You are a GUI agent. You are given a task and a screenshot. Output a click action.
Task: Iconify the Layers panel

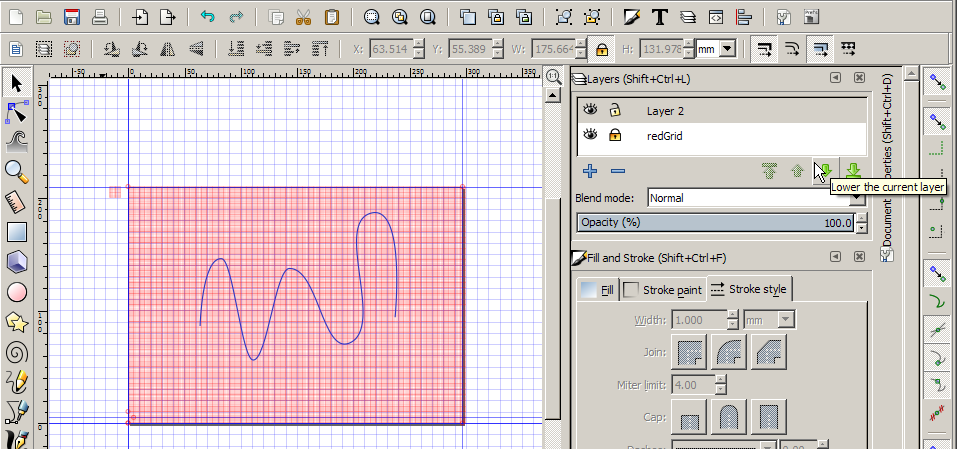point(835,78)
